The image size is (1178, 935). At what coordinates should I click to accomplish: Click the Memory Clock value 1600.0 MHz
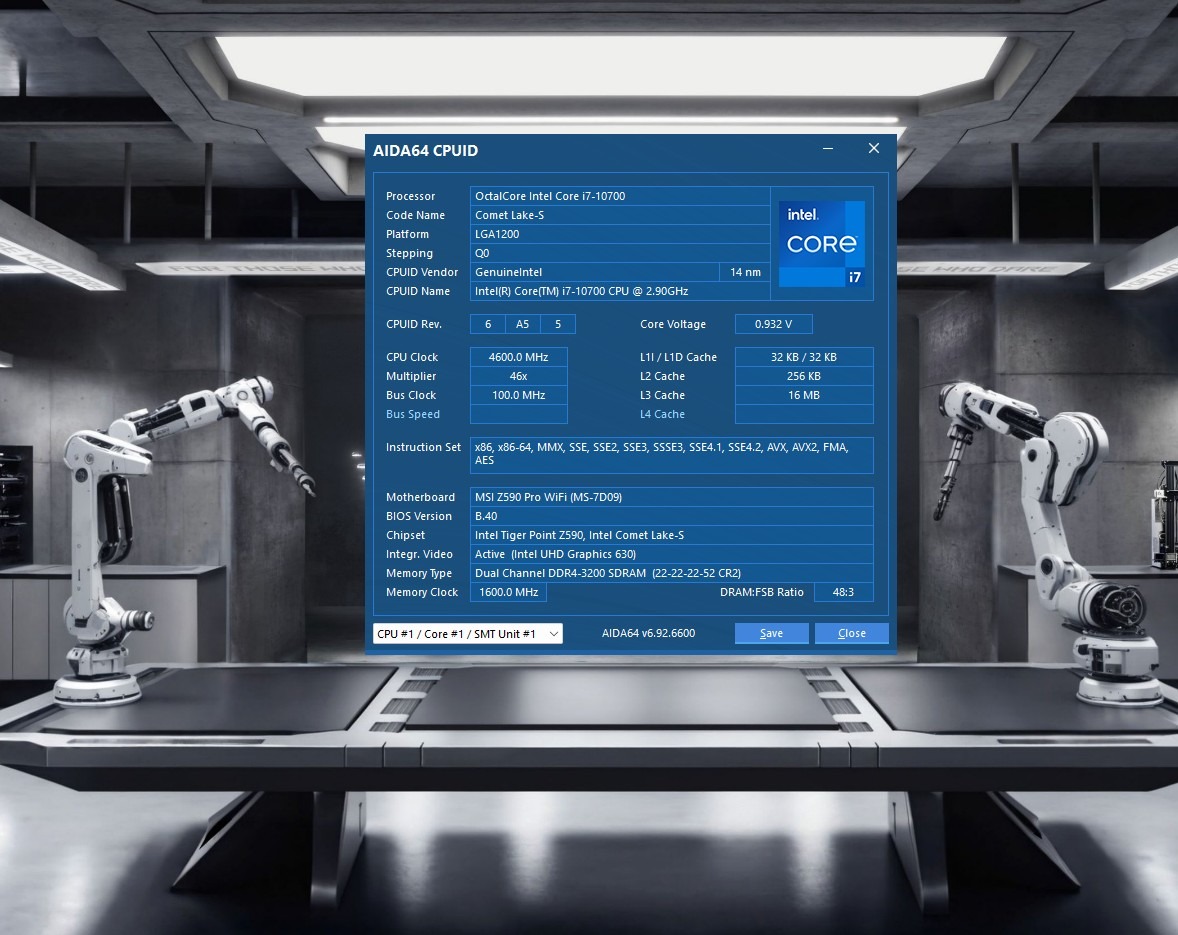509,593
